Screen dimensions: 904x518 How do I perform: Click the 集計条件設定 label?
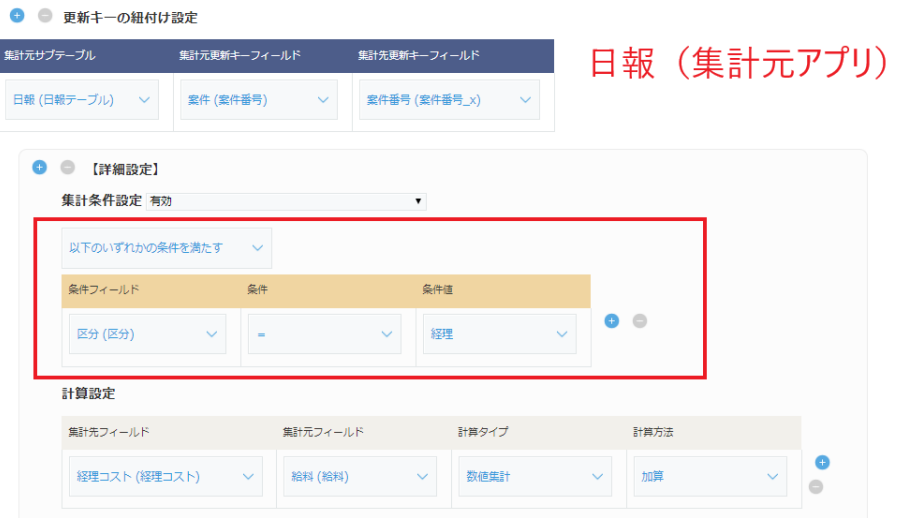(101, 201)
